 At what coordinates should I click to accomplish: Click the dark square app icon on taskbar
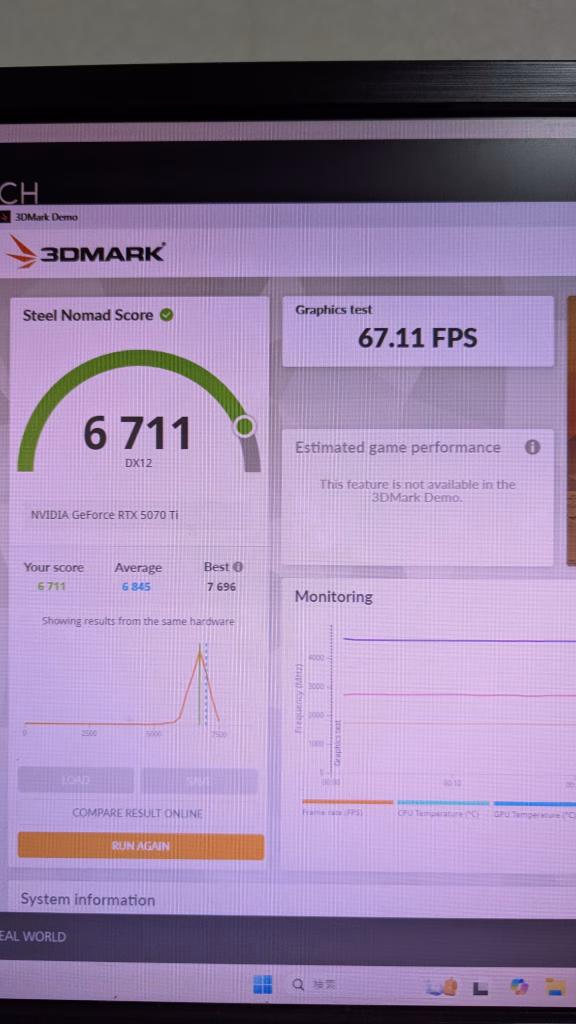point(481,989)
